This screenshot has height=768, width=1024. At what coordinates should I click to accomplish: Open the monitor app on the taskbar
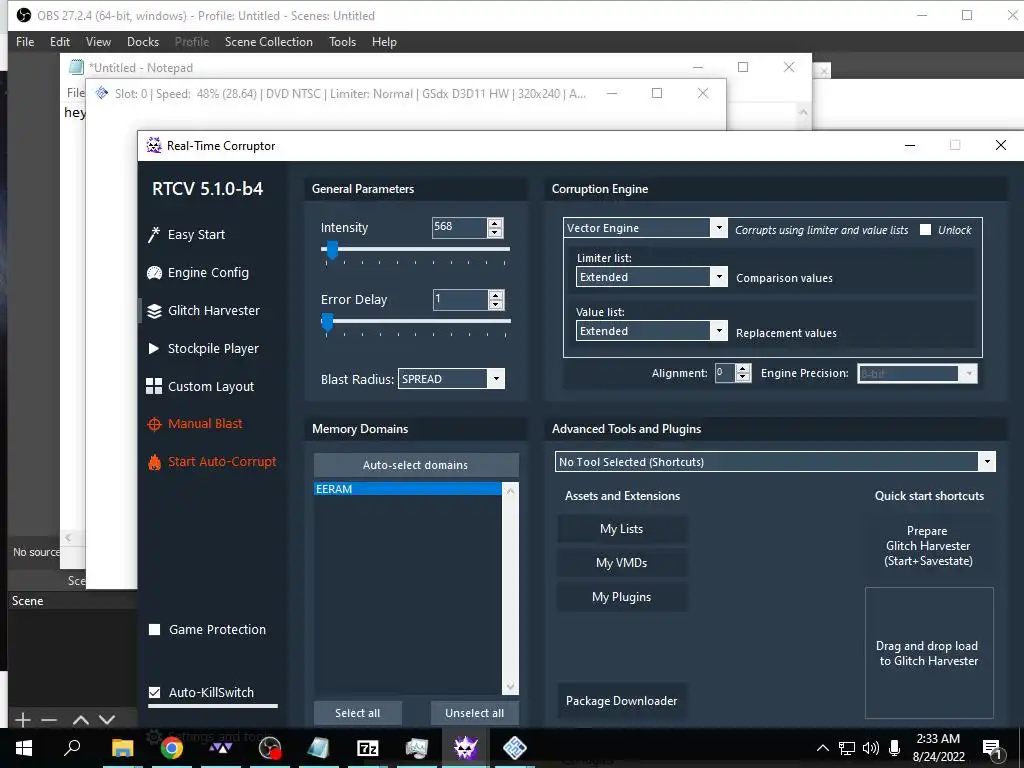tap(416, 748)
